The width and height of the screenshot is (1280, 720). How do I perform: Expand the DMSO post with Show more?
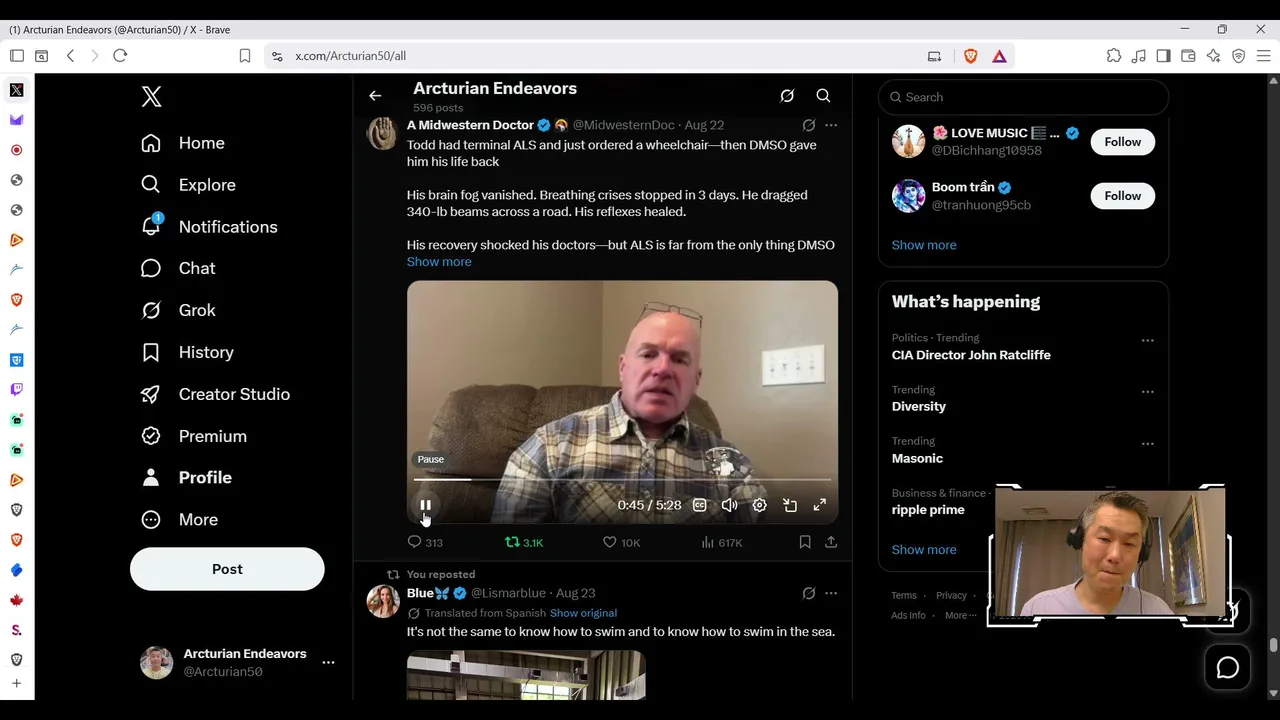pyautogui.click(x=439, y=262)
